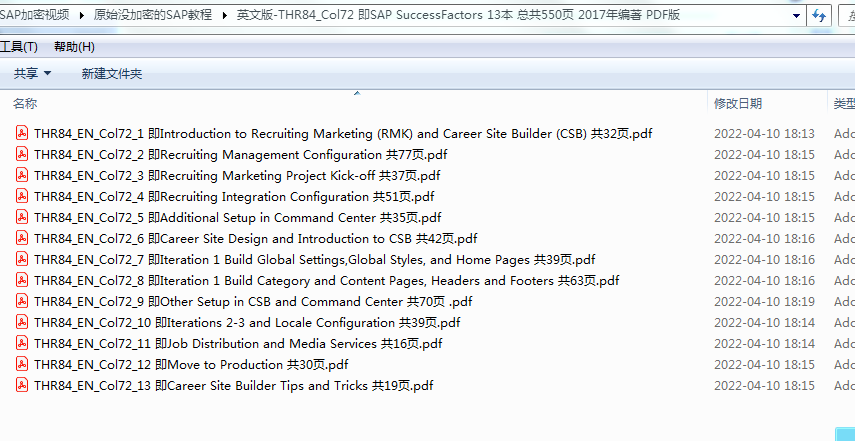Click PDF icon of THR84_EN_Col72_11 file
This screenshot has width=855, height=441.
click(x=22, y=343)
